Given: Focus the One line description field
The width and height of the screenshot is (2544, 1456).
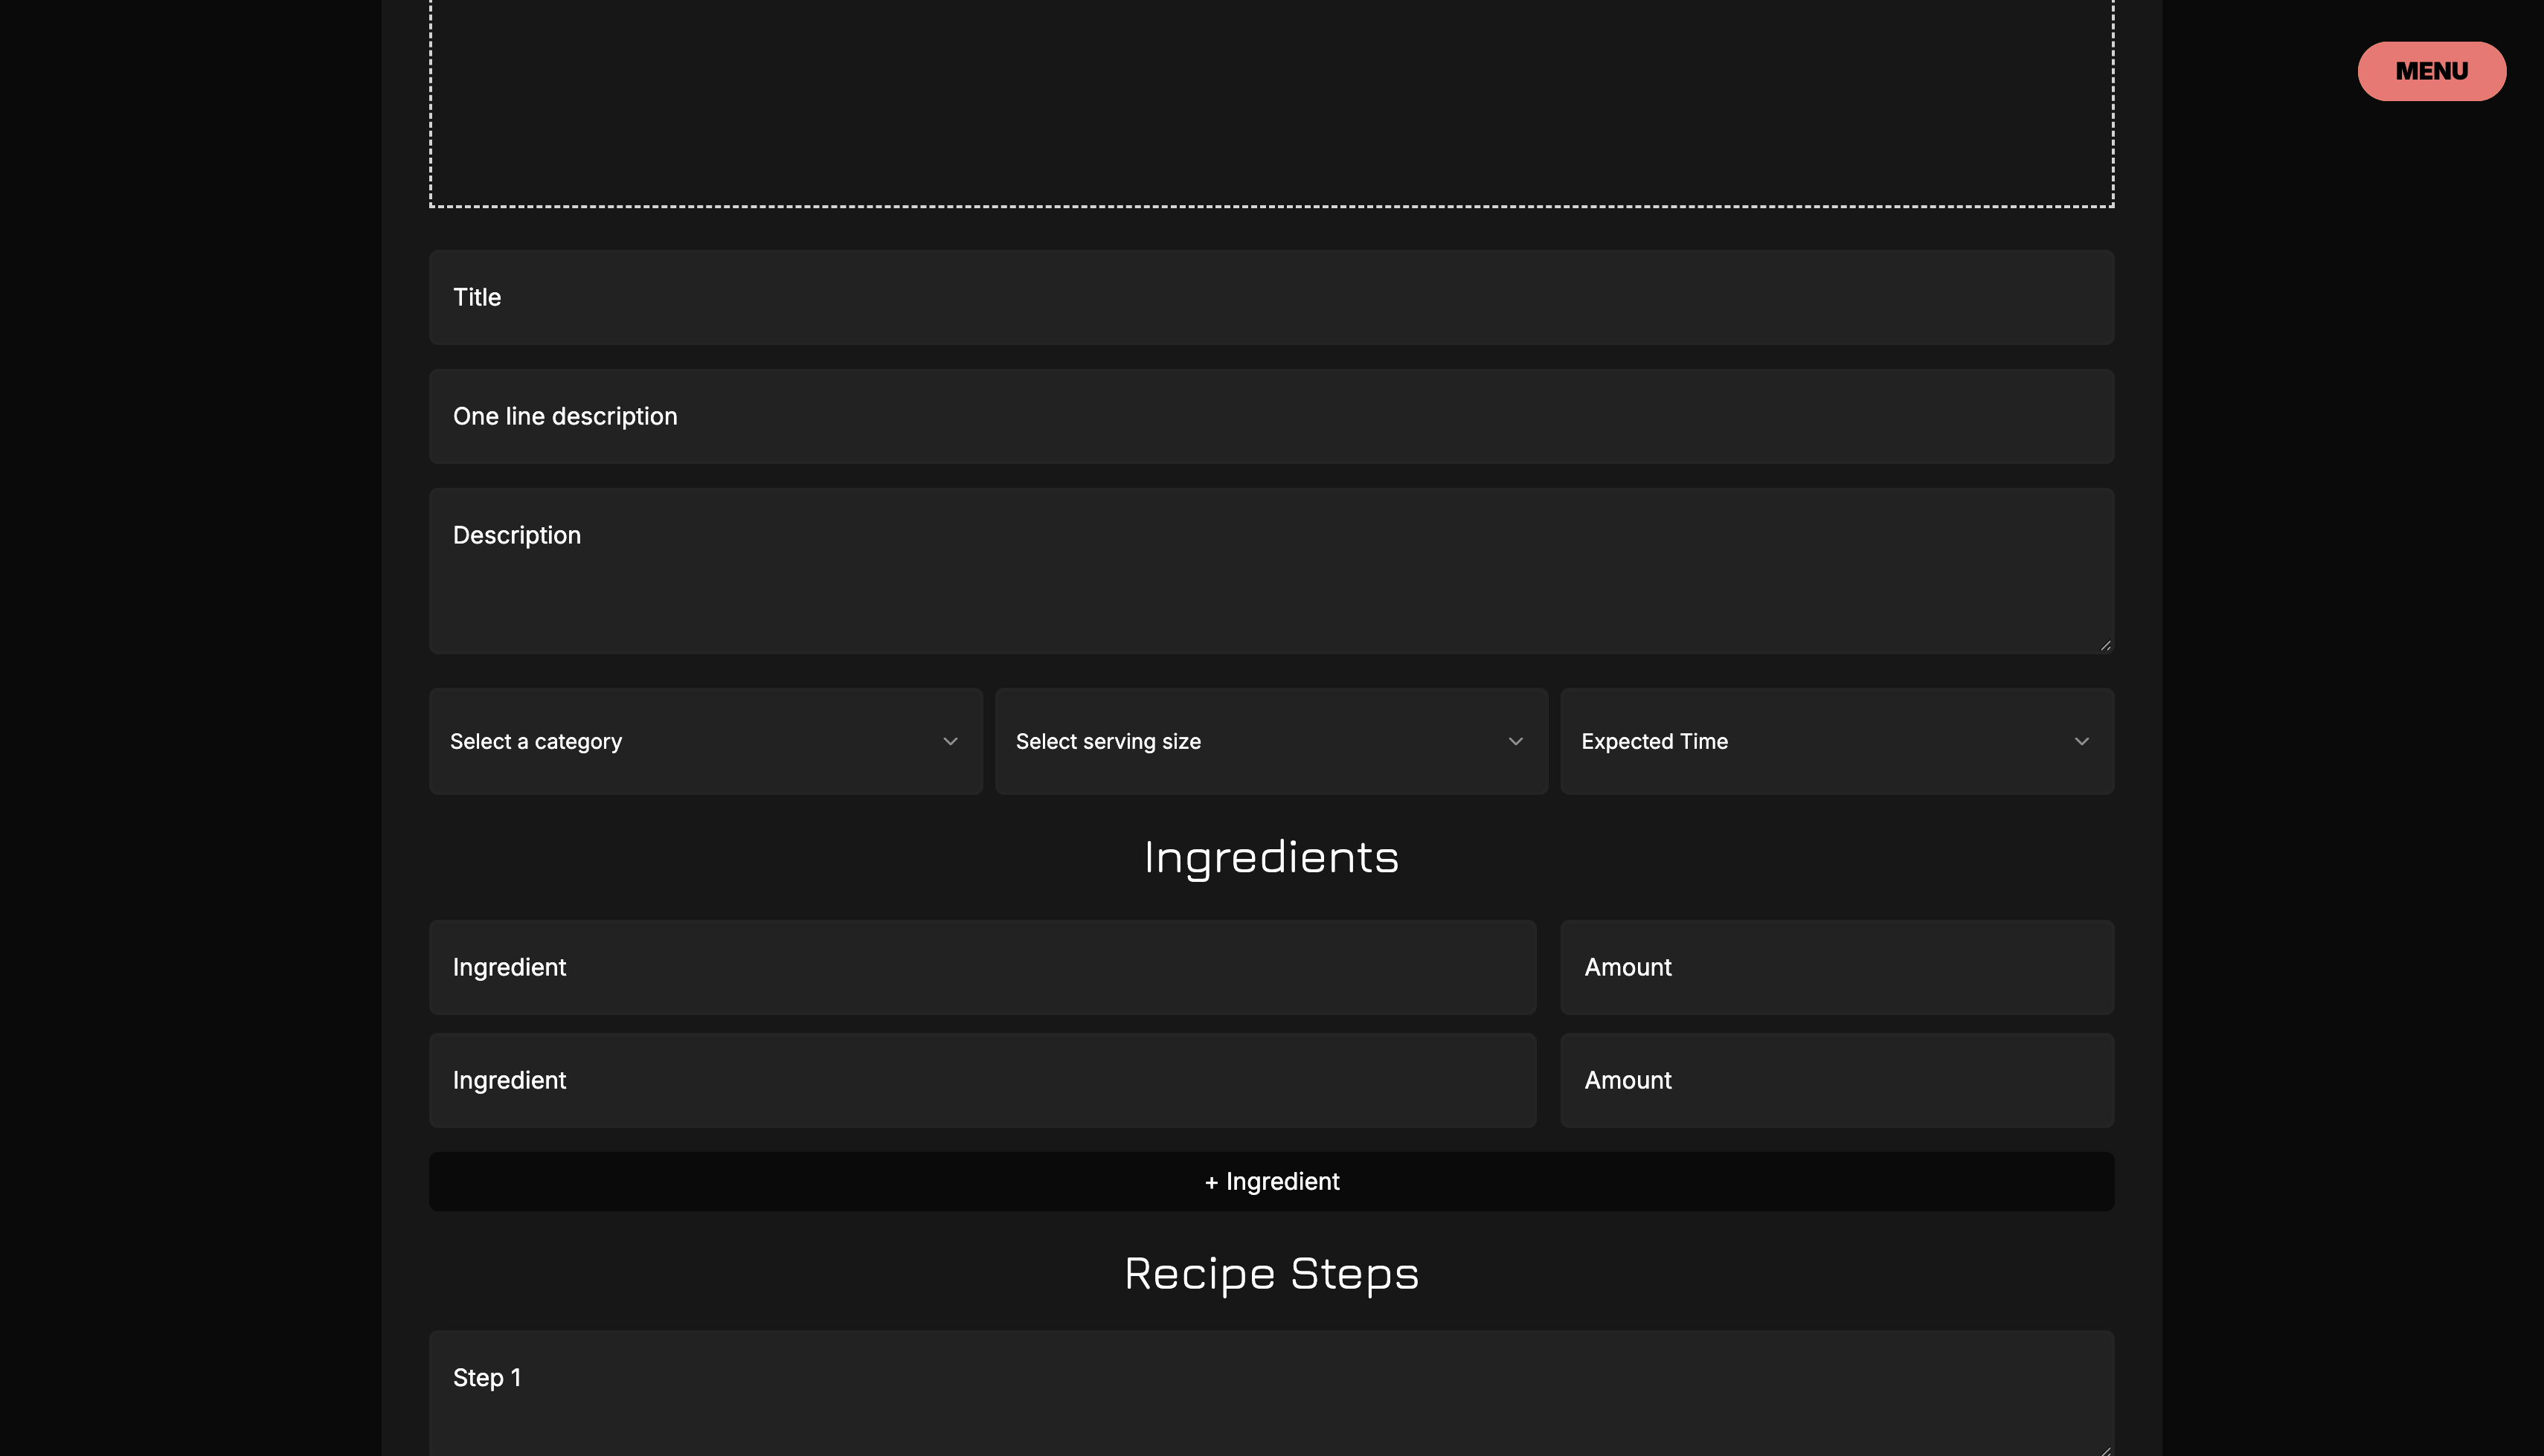Looking at the screenshot, I should coord(1270,416).
